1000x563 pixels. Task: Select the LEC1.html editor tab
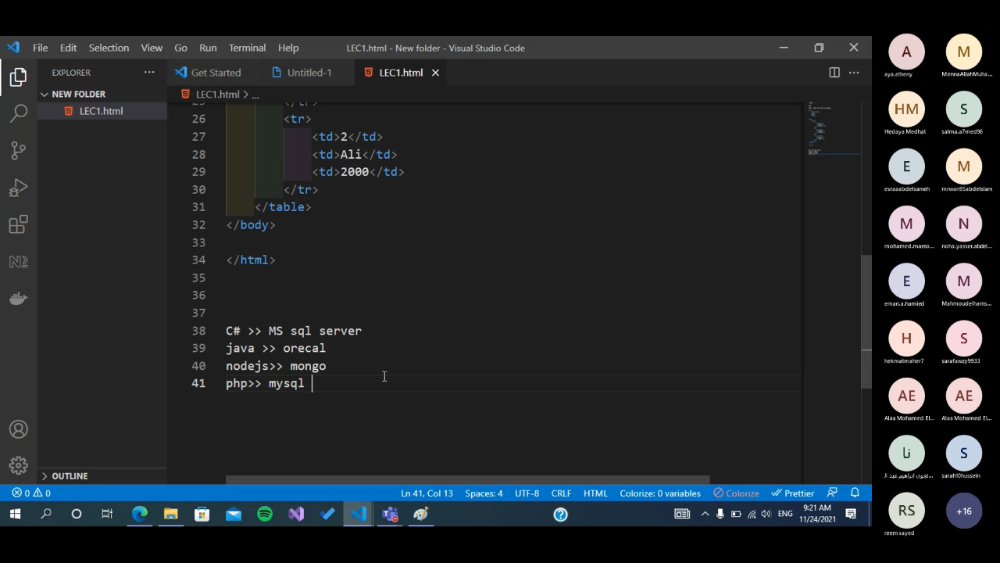[x=401, y=73]
